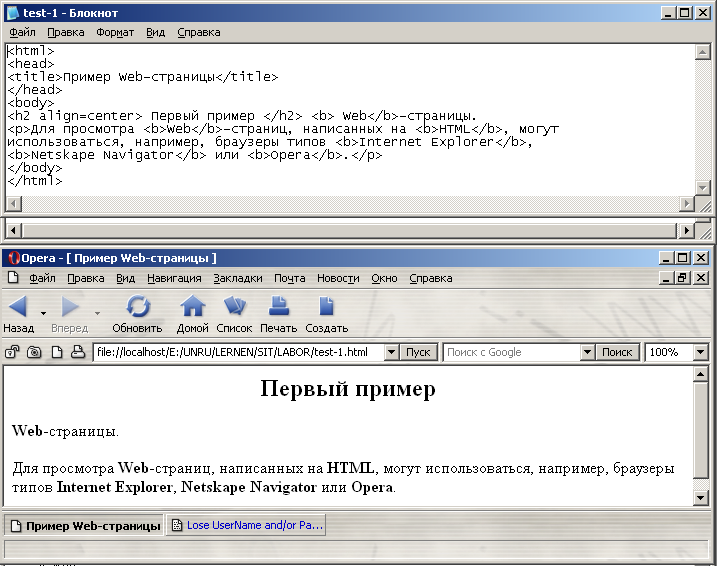This screenshot has width=717, height=566.
Task: Click the blank page icon in address toolbar
Action: pos(57,352)
